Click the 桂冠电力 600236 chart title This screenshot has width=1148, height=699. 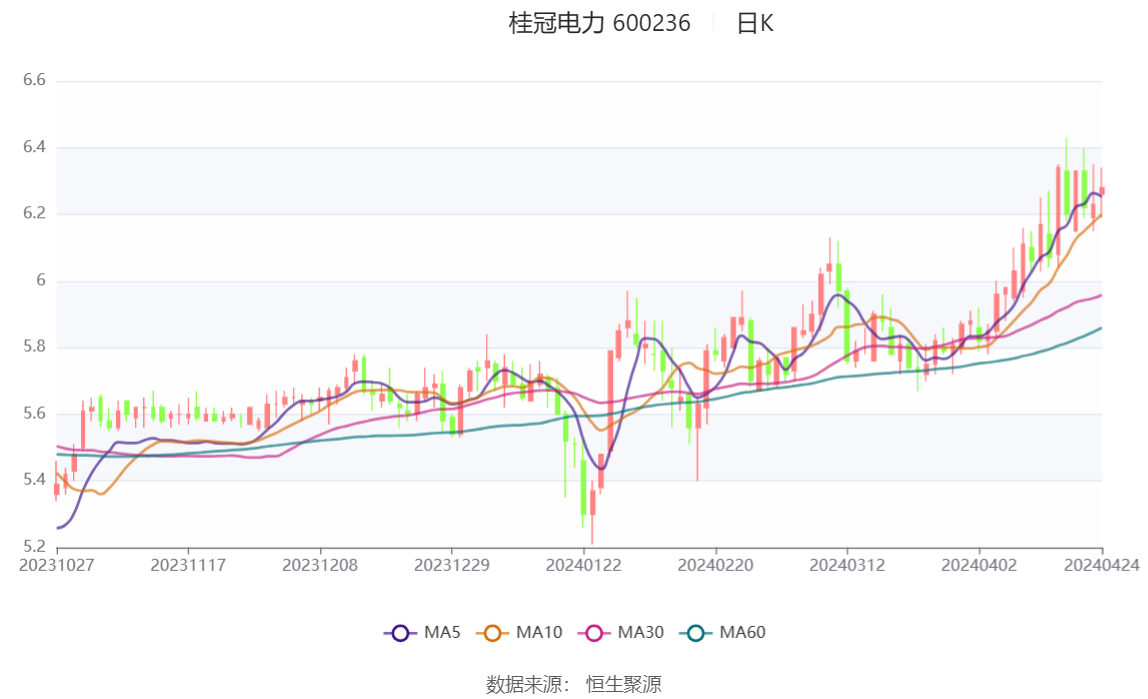click(x=599, y=23)
